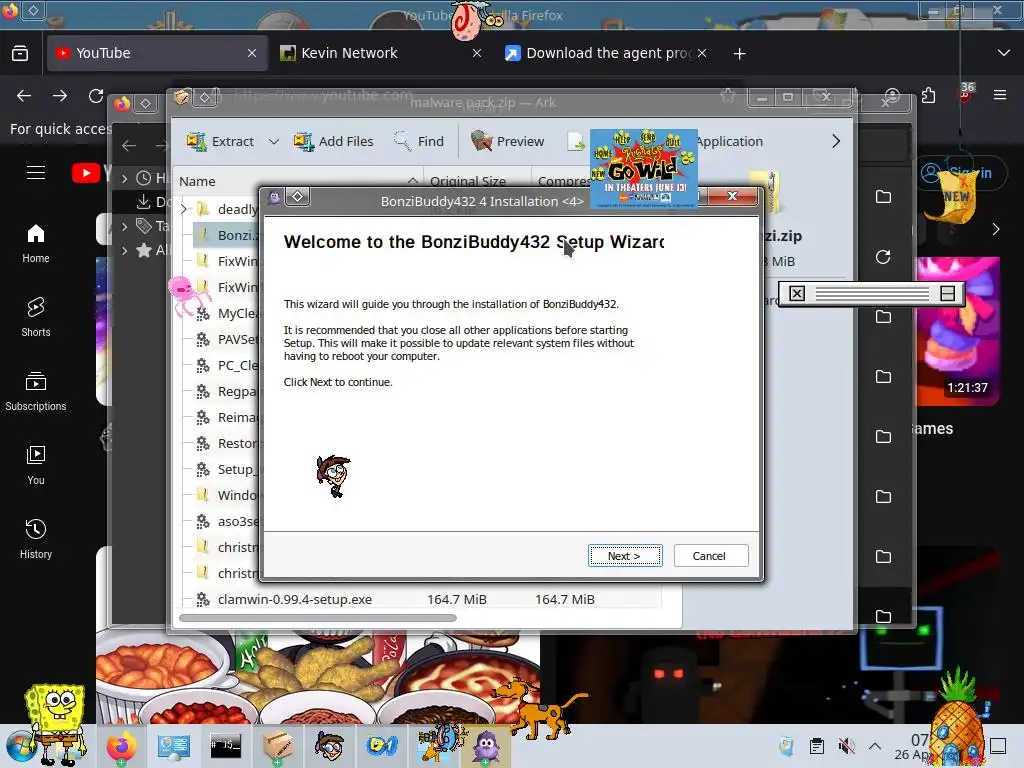Select the Setup_ entry in archive list
Viewport: 1024px width, 768px height.
227,470
